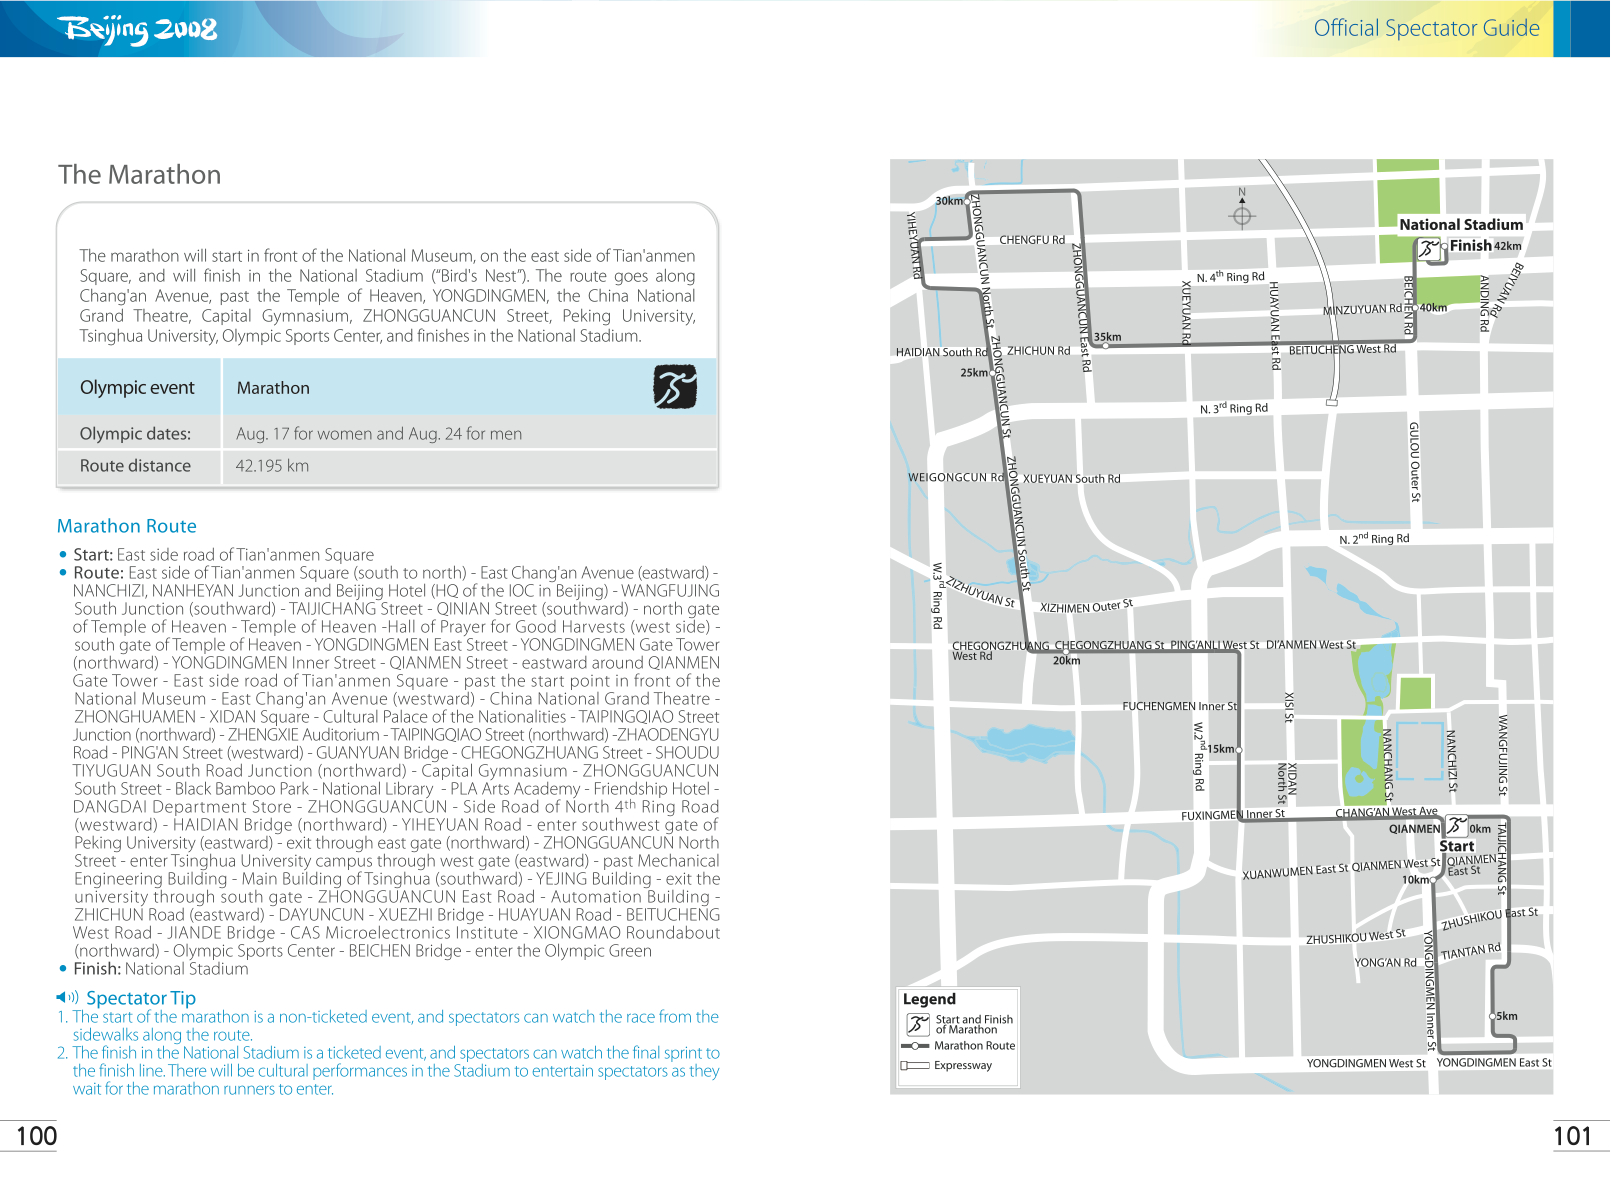Click the 'XUANWUMEN East St' map label
The image size is (1611, 1191).
[1295, 872]
